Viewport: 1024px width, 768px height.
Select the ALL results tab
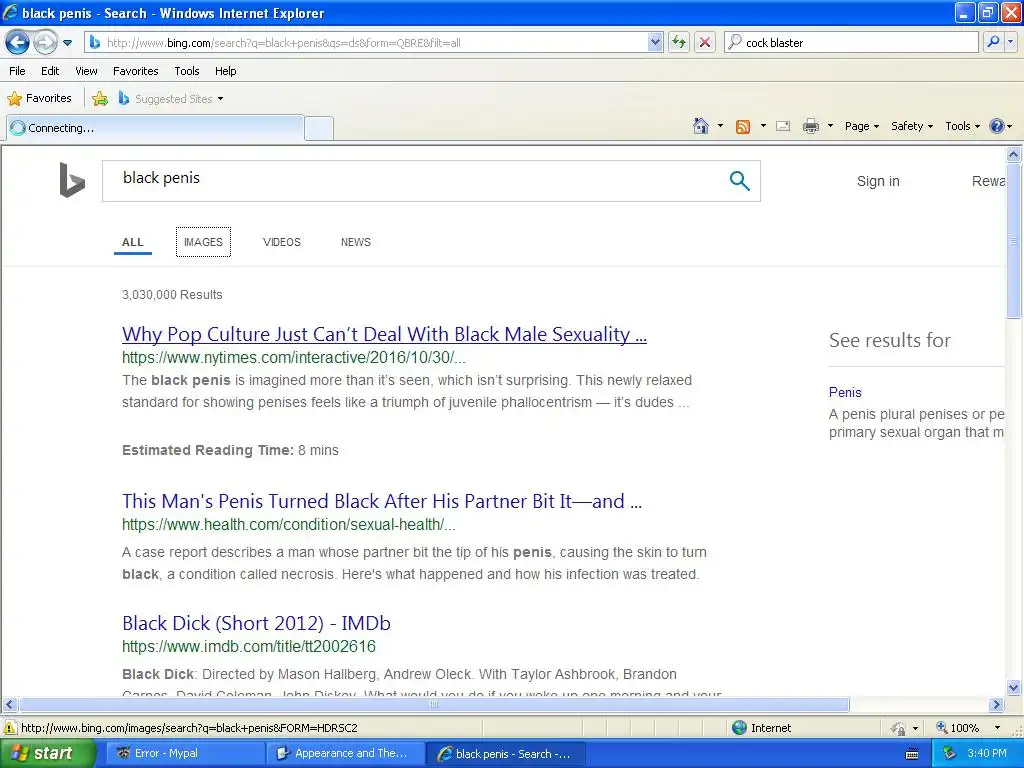point(133,242)
